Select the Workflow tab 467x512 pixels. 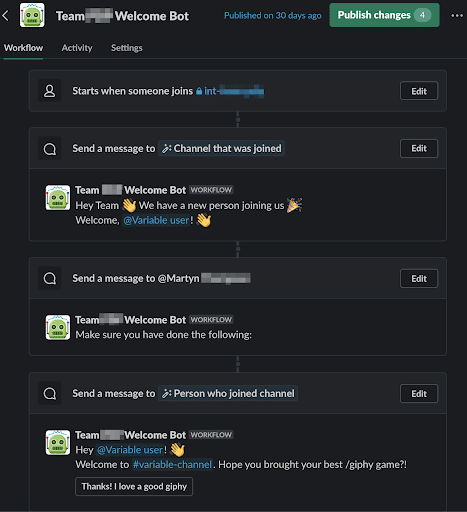pos(23,48)
